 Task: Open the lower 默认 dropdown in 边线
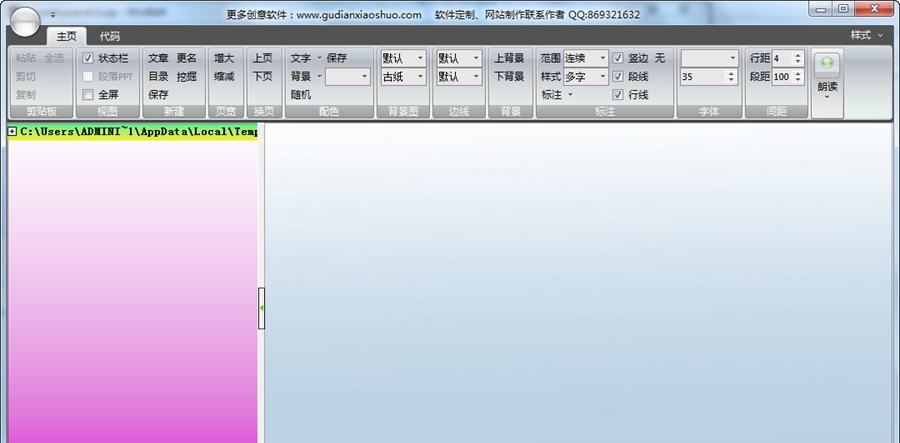click(x=459, y=76)
